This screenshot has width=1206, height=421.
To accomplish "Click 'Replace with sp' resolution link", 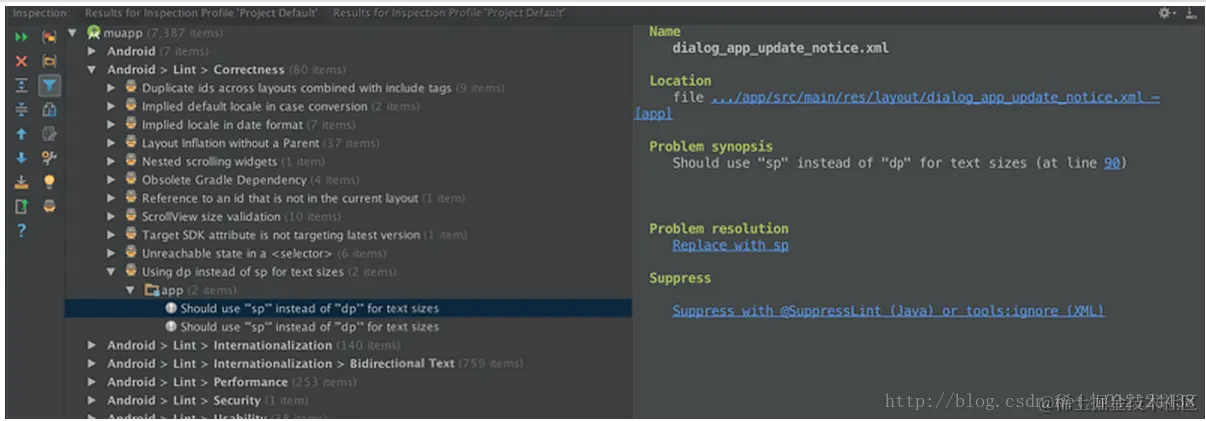I will [x=730, y=245].
